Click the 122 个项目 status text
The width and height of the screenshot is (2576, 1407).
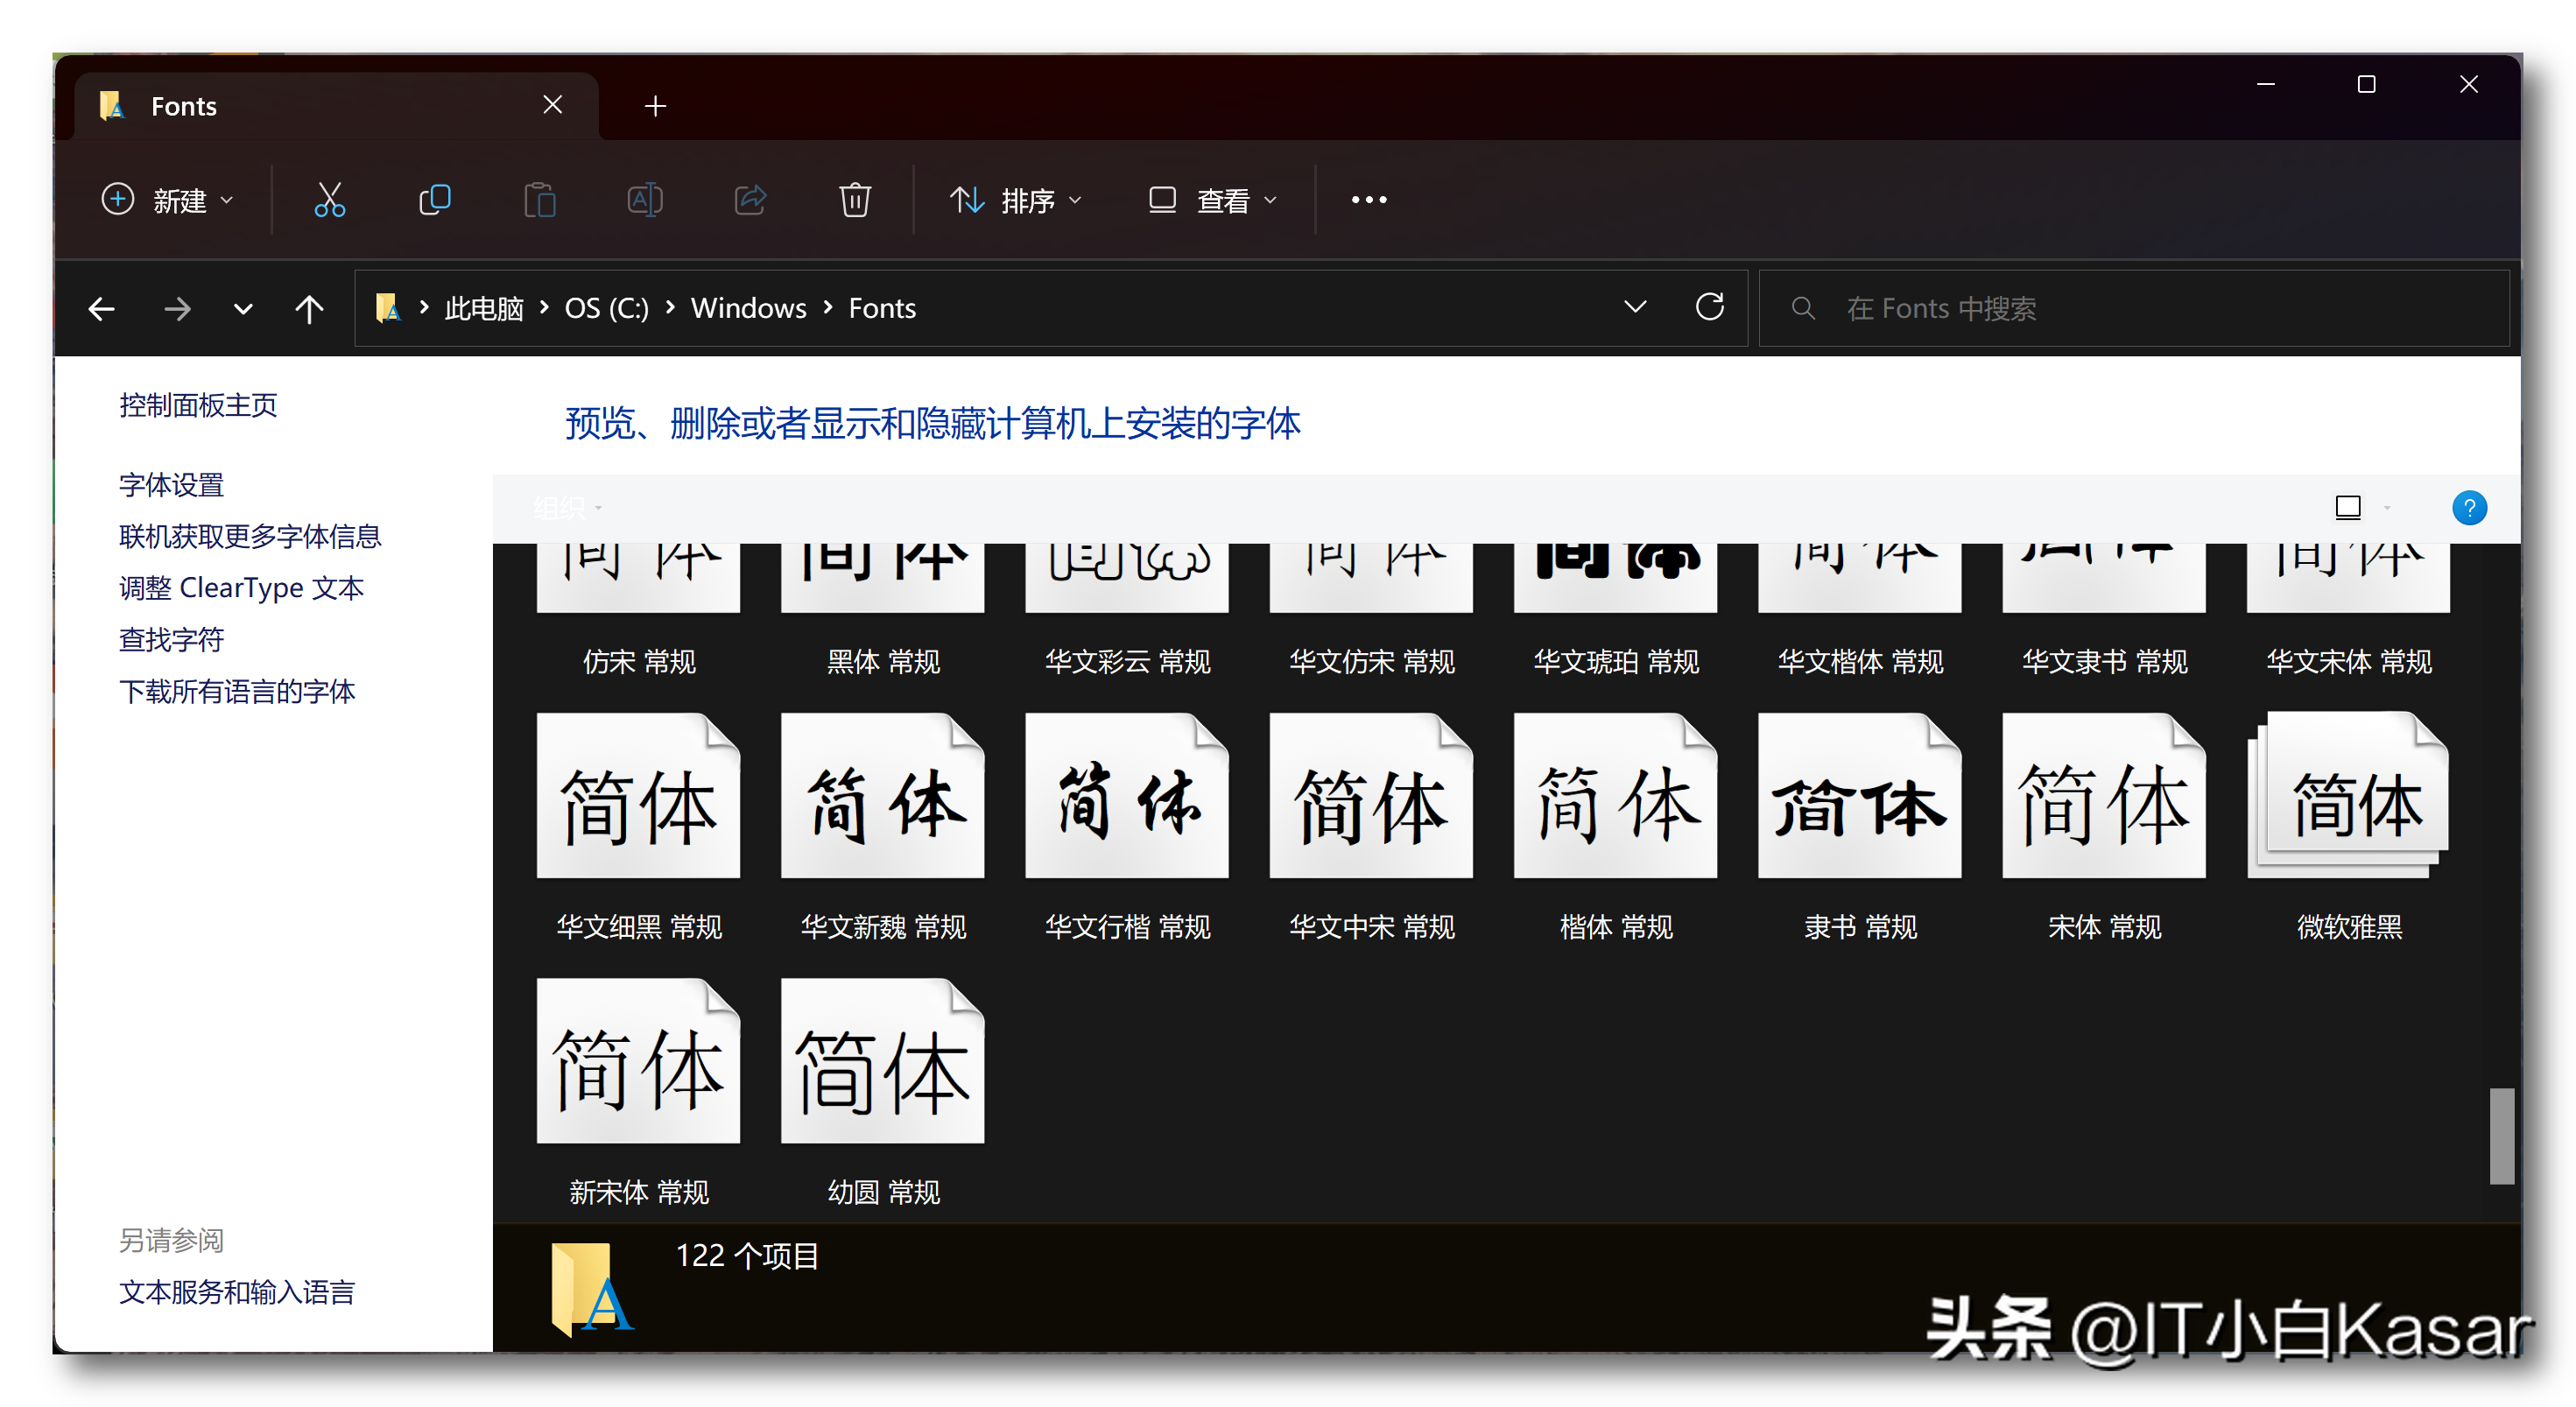coord(747,1256)
